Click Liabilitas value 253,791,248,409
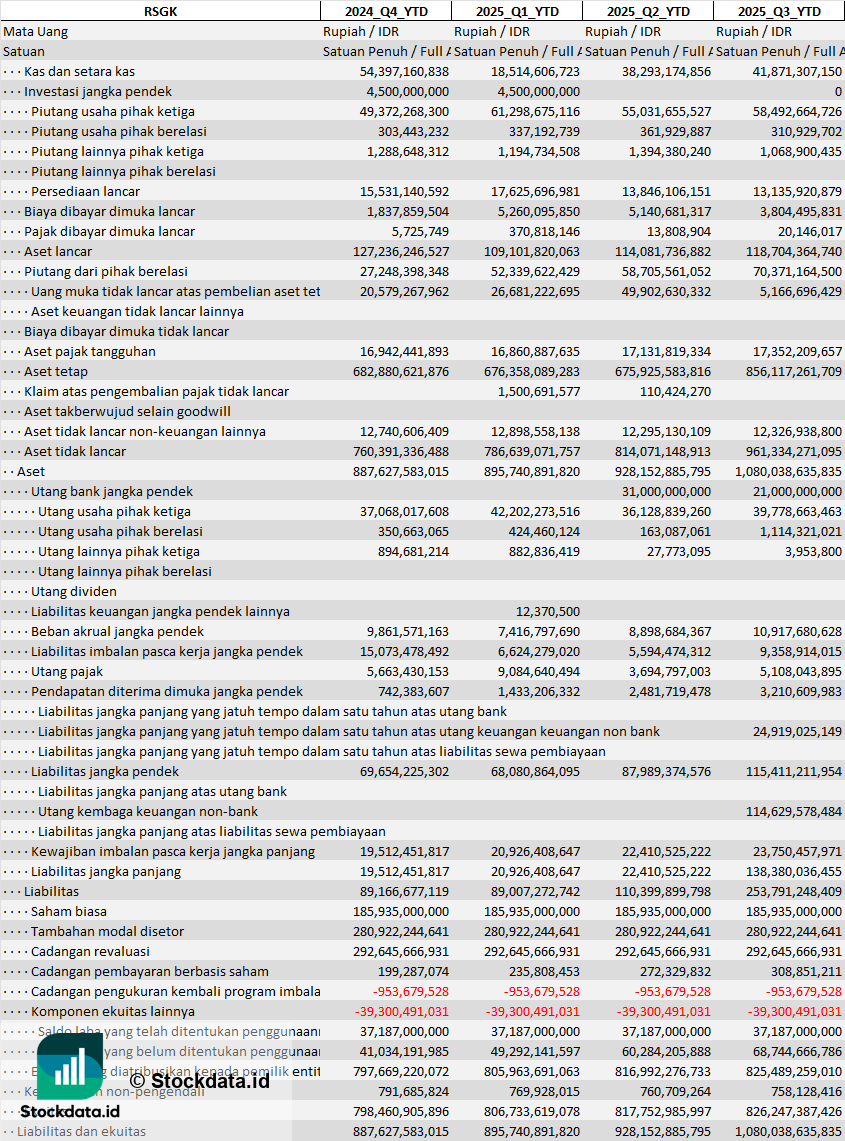This screenshot has width=845, height=1141. [x=794, y=892]
